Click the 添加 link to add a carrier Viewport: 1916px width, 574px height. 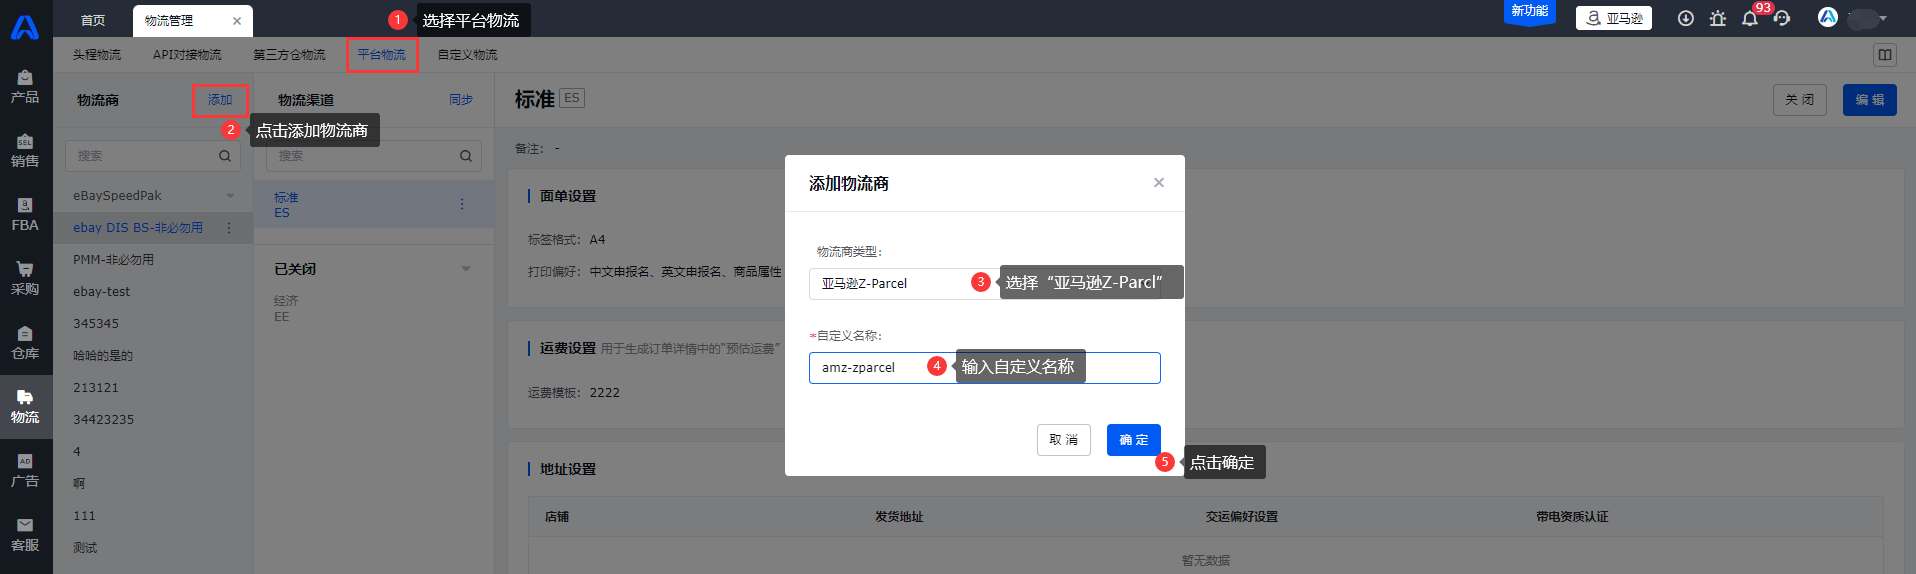[x=220, y=100]
